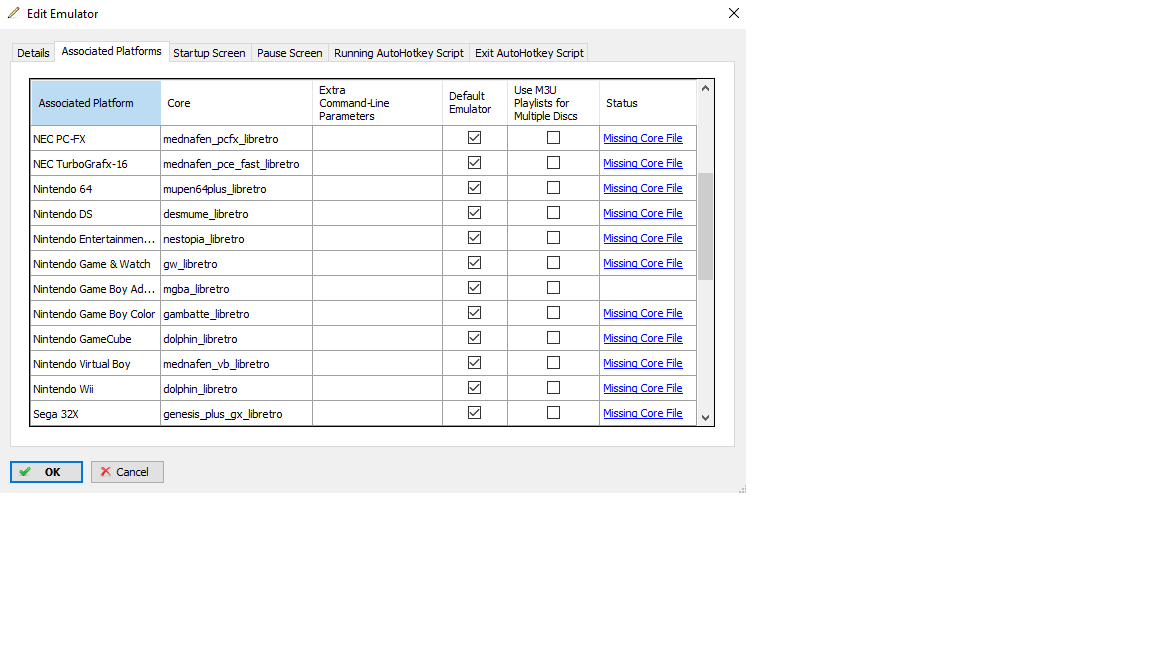Image resolution: width=1152 pixels, height=648 pixels.
Task: Select the mednafen_vb_libretro core cell
Action: click(237, 364)
